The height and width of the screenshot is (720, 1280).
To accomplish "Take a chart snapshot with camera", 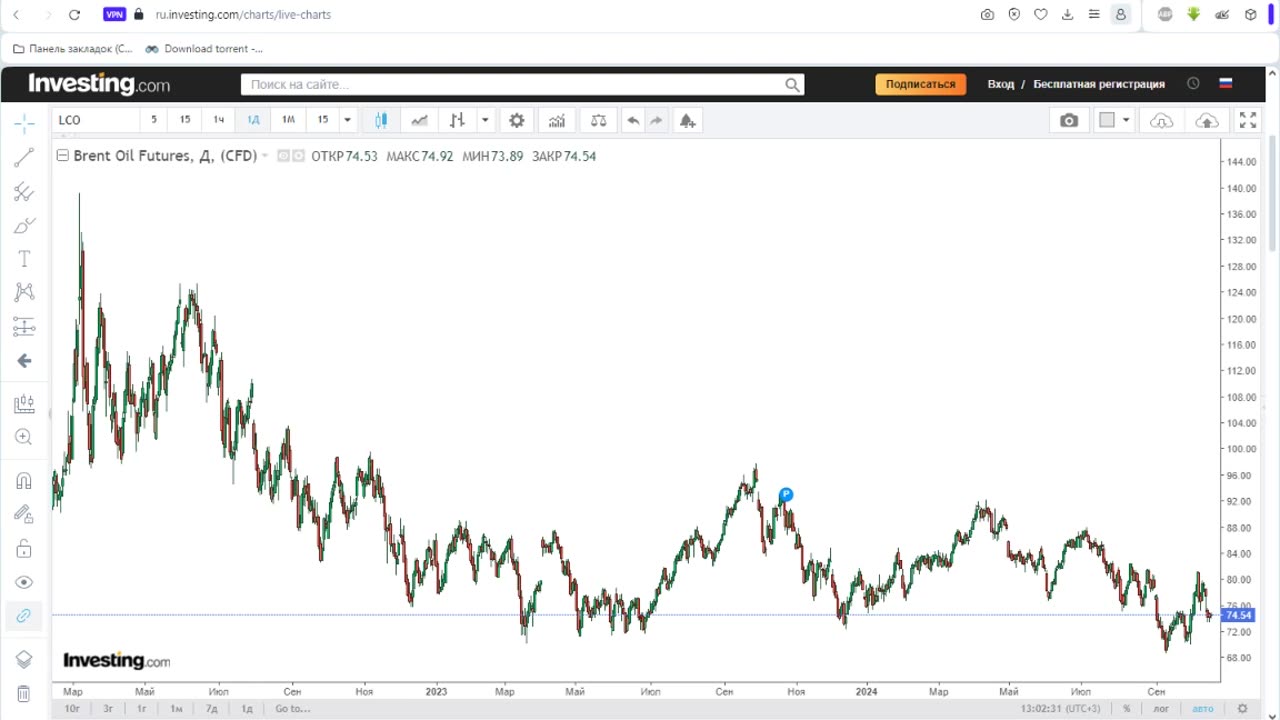I will tap(1069, 120).
